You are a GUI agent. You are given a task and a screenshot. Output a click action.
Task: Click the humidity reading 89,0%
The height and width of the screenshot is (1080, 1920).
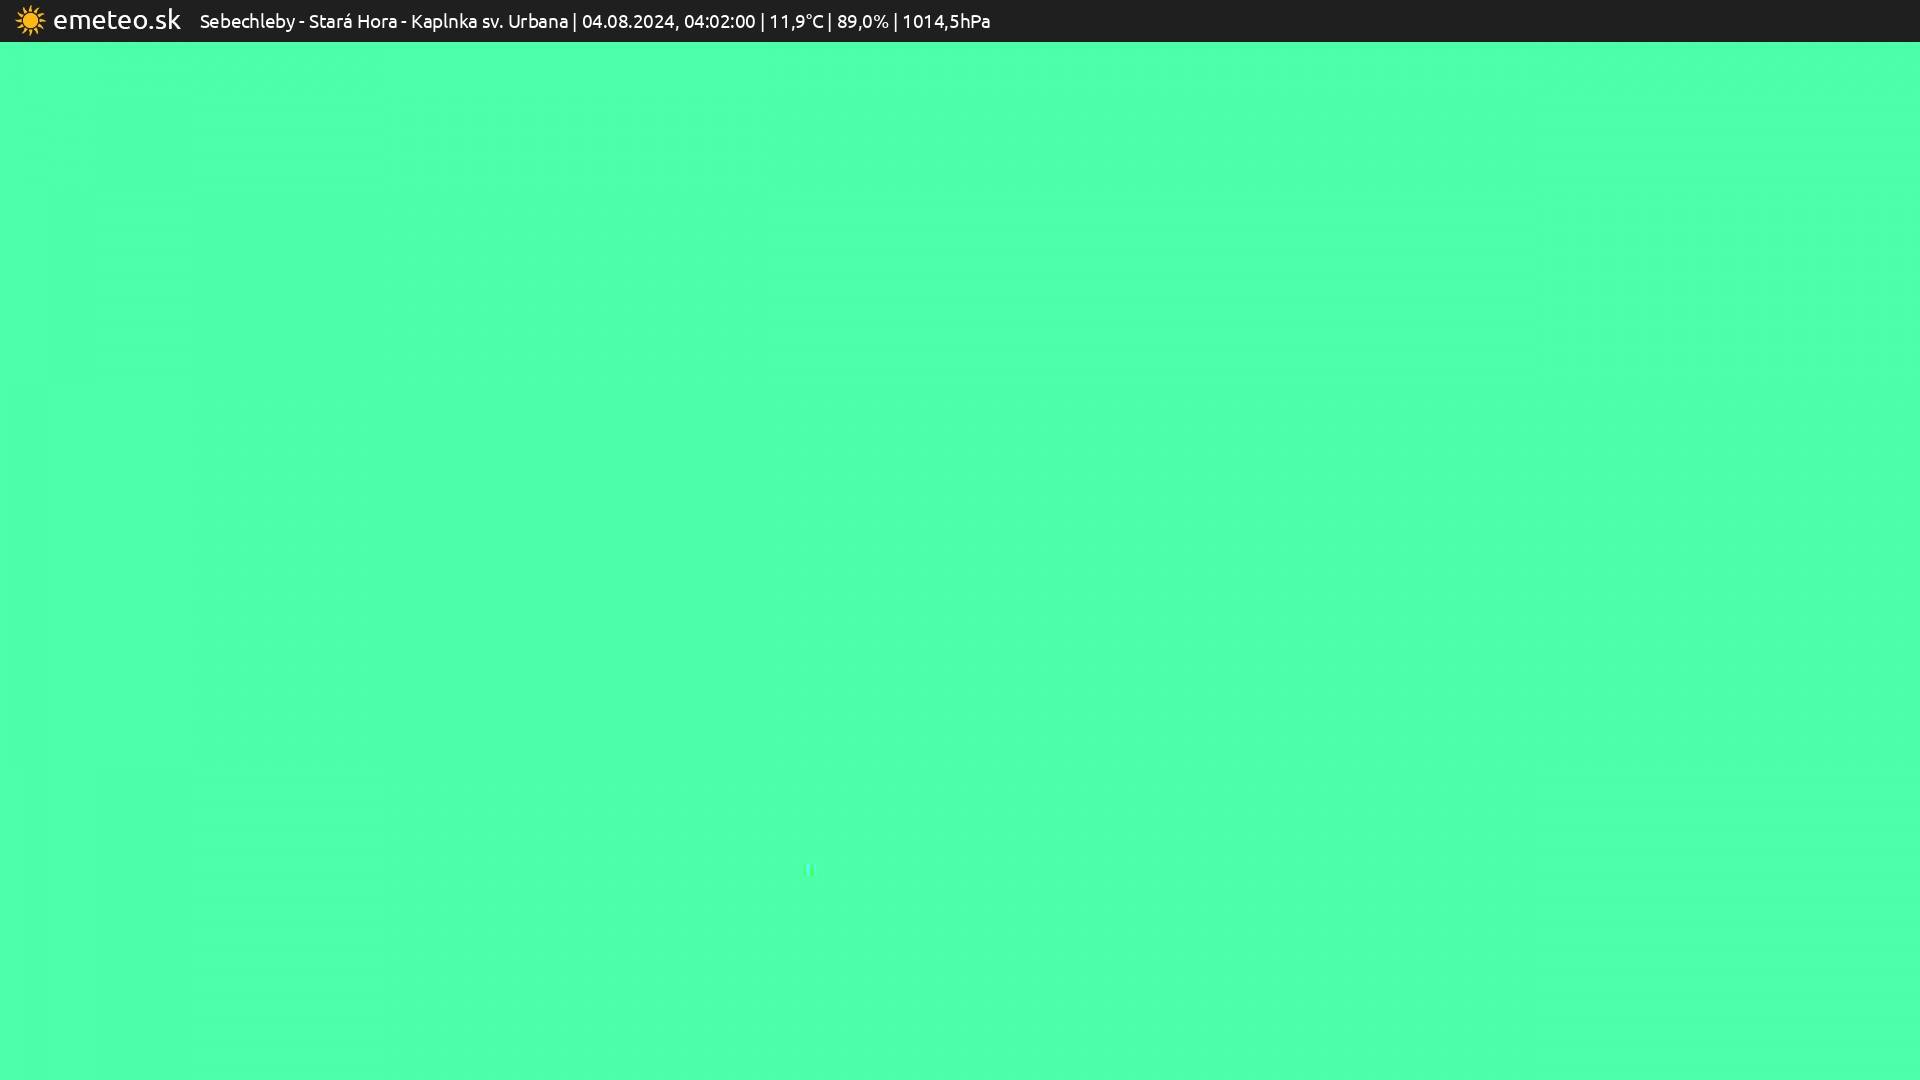(x=862, y=21)
